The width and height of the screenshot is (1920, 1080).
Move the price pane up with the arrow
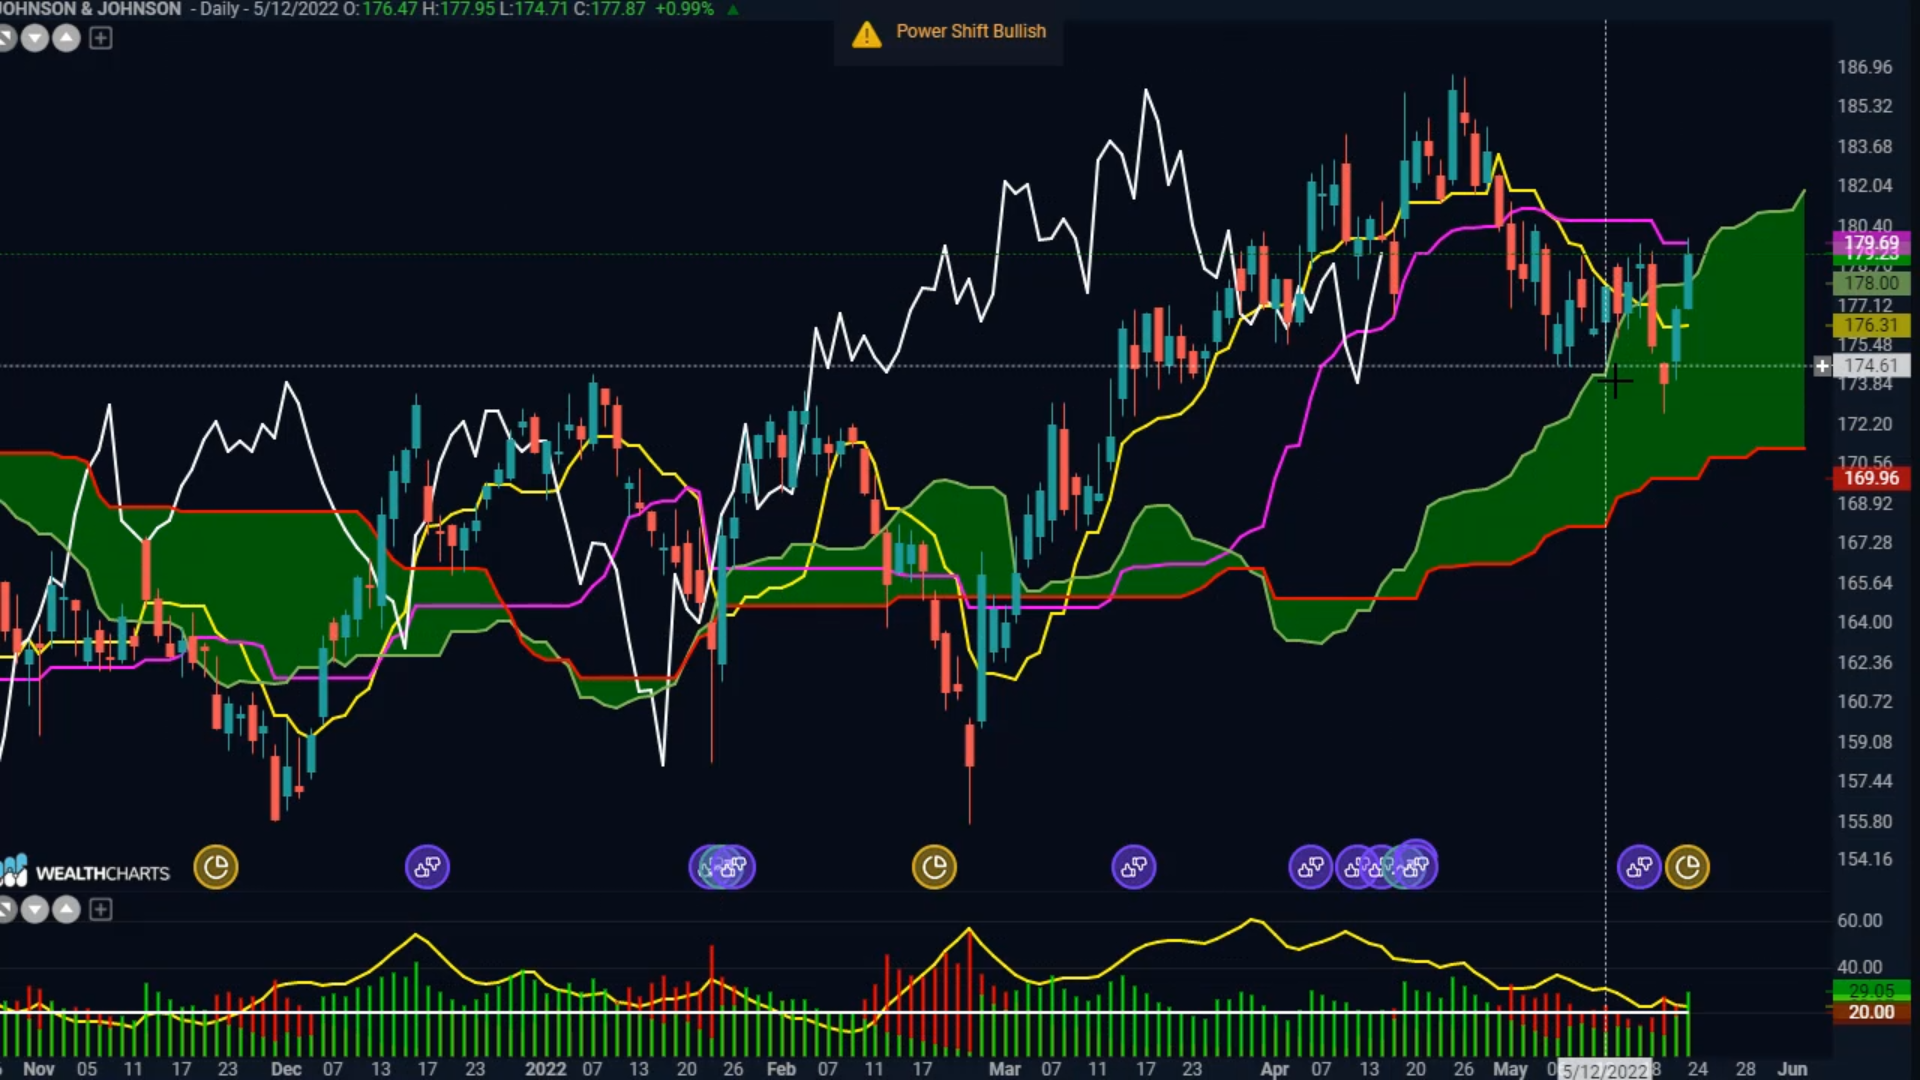66,39
